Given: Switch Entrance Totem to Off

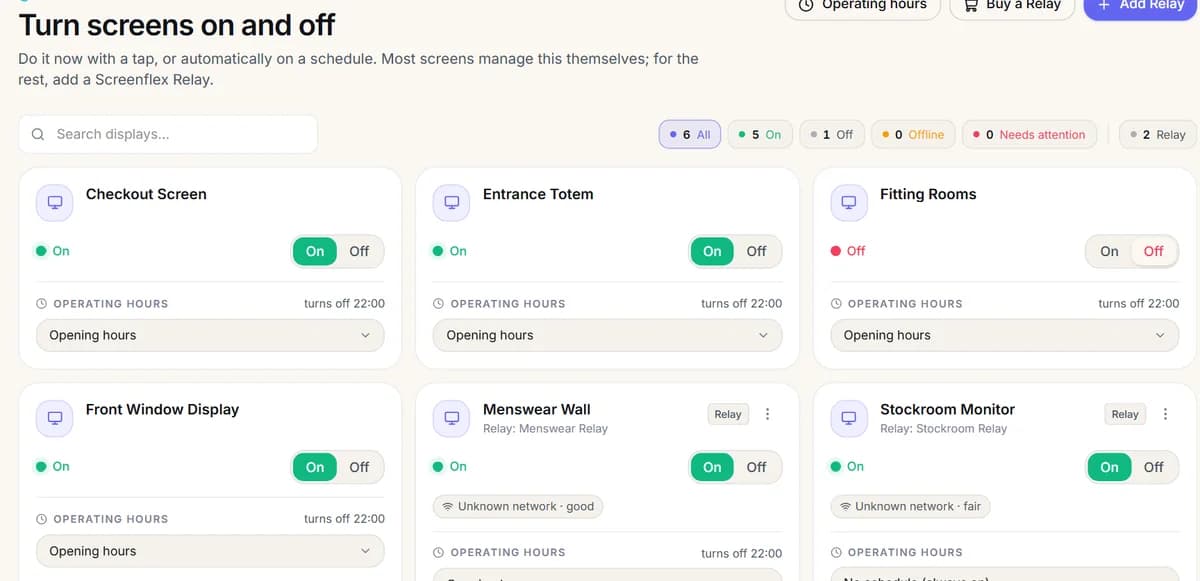Looking at the screenshot, I should 756,251.
